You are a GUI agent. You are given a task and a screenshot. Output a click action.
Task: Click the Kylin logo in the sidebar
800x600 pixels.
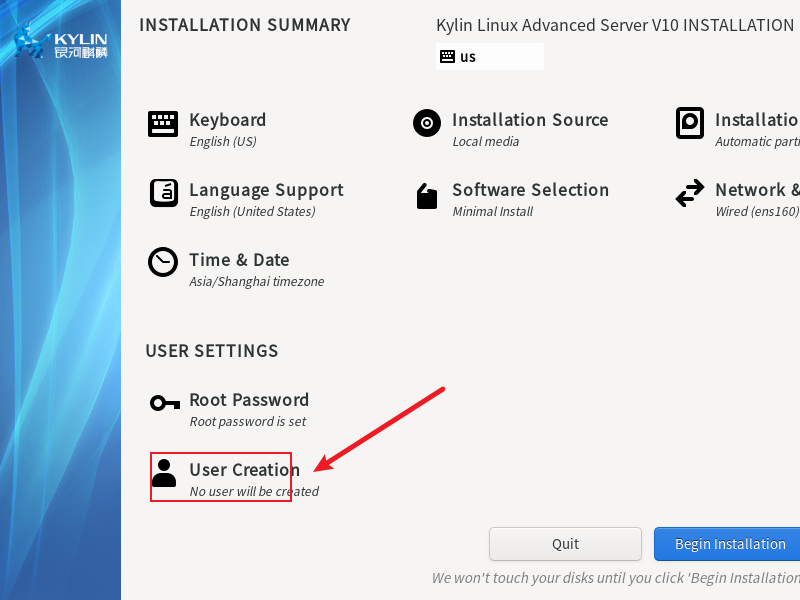click(x=62, y=43)
